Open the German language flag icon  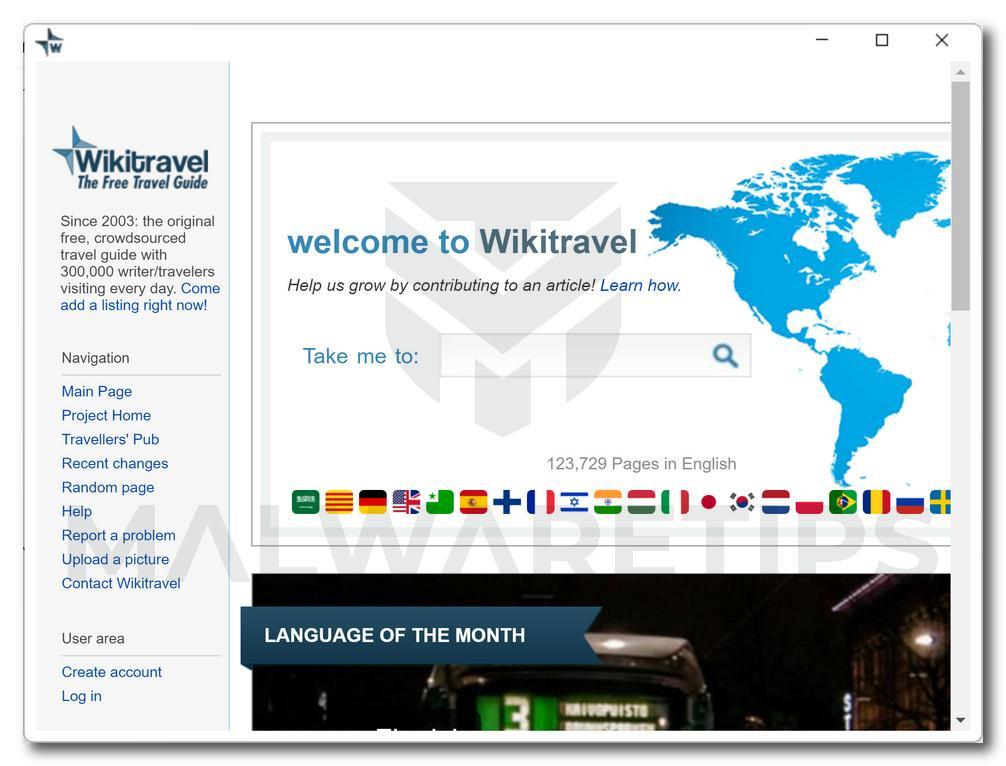(x=372, y=502)
